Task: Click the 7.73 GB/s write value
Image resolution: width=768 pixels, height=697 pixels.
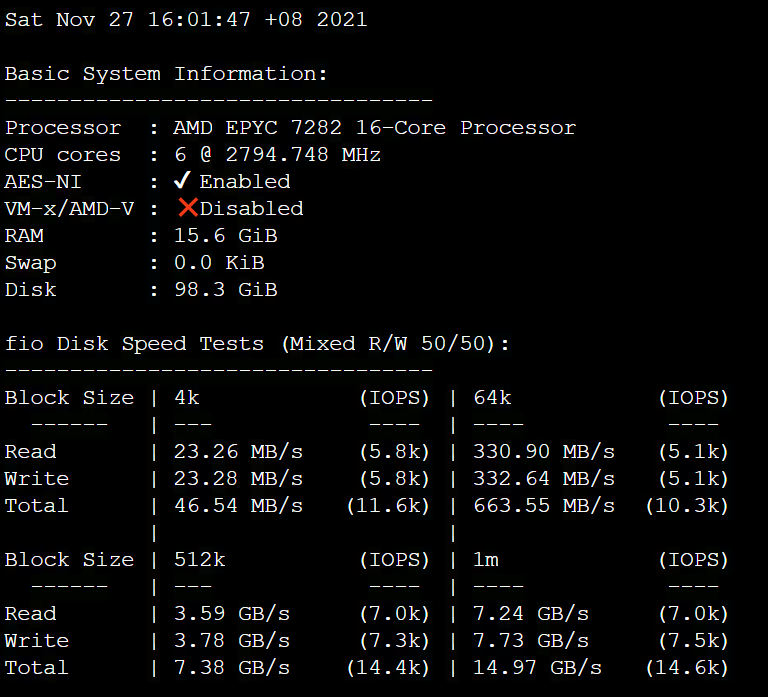Action: [x=531, y=641]
